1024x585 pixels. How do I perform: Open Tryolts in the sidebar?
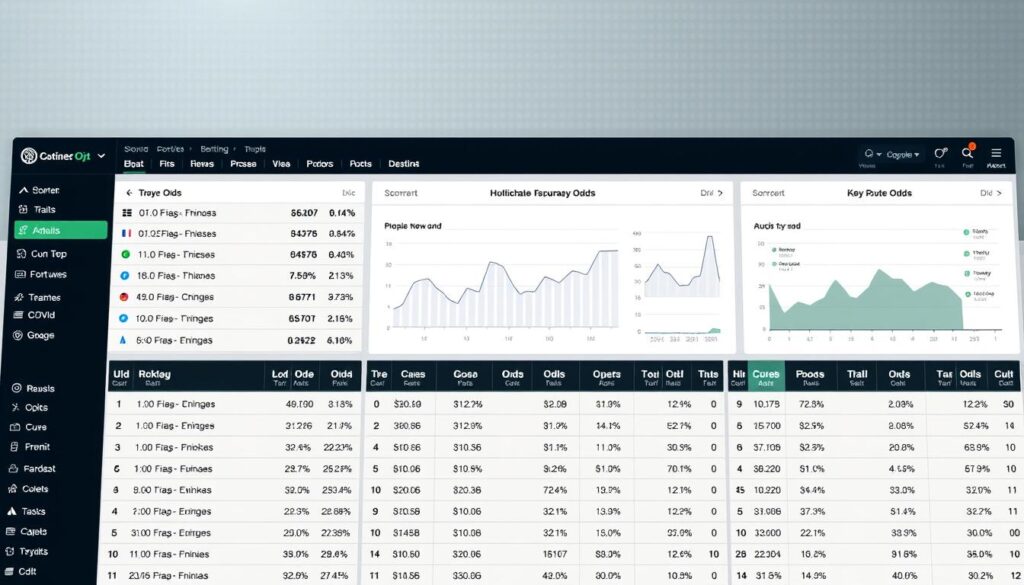click(x=27, y=552)
